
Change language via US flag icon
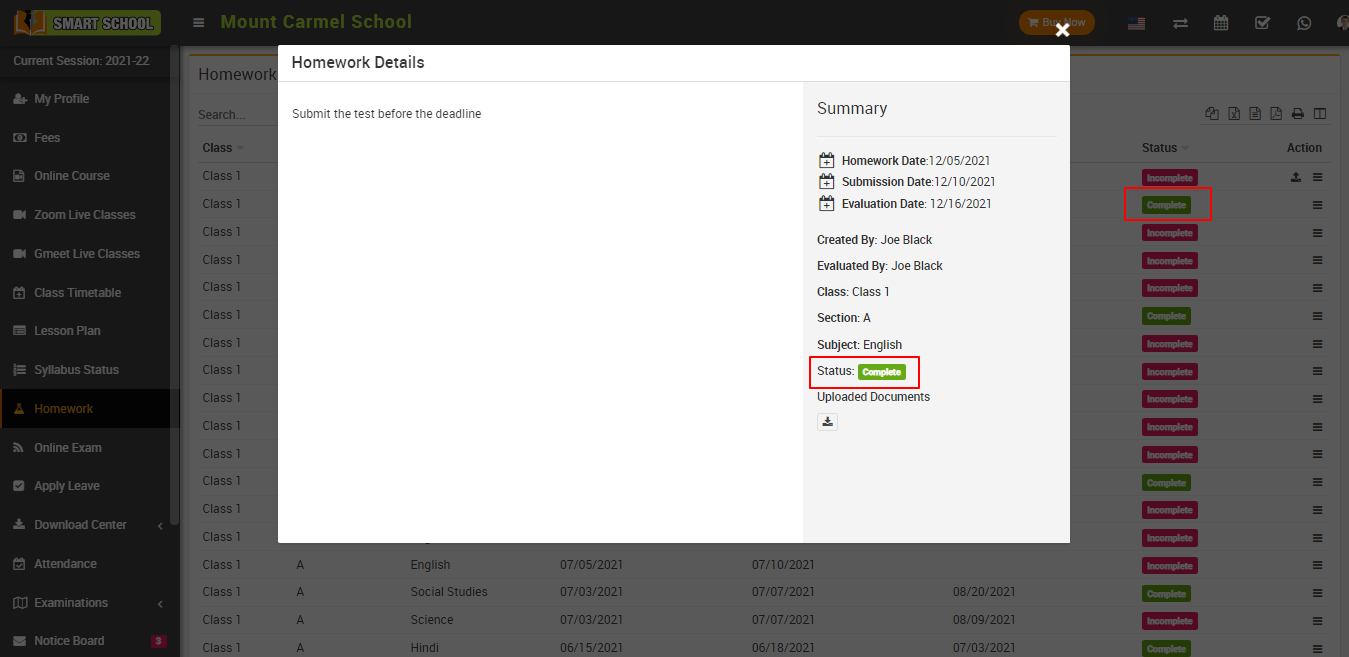click(x=1136, y=23)
